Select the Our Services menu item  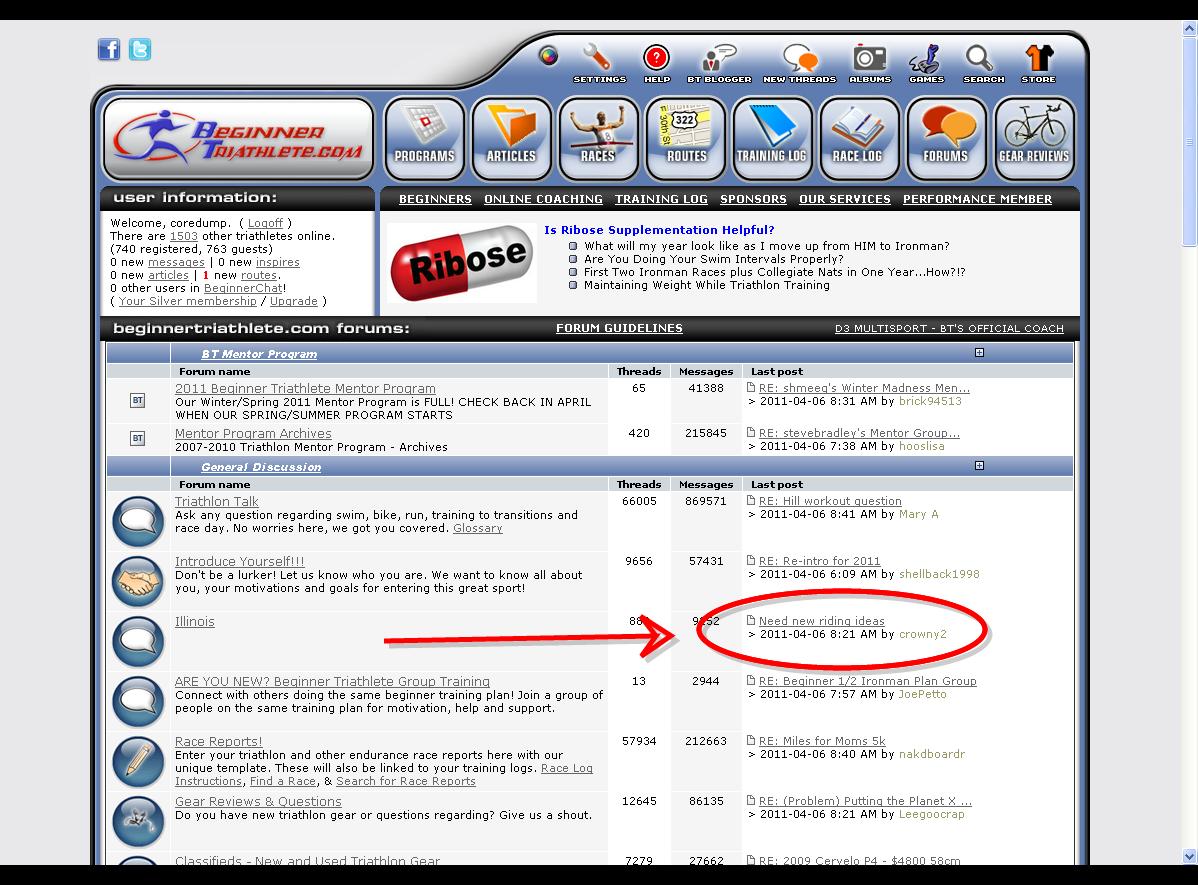[845, 199]
